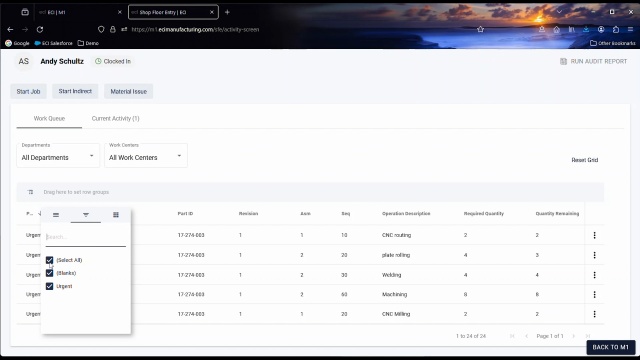Click the filter Search input field

point(86,237)
